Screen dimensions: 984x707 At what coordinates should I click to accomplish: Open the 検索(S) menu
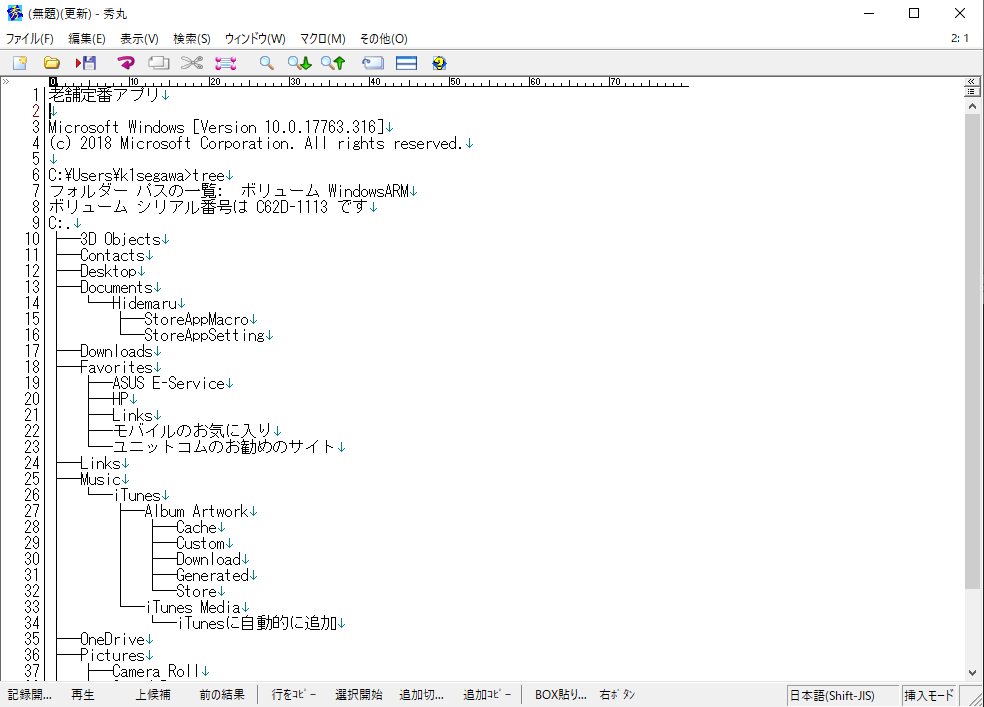(x=192, y=39)
